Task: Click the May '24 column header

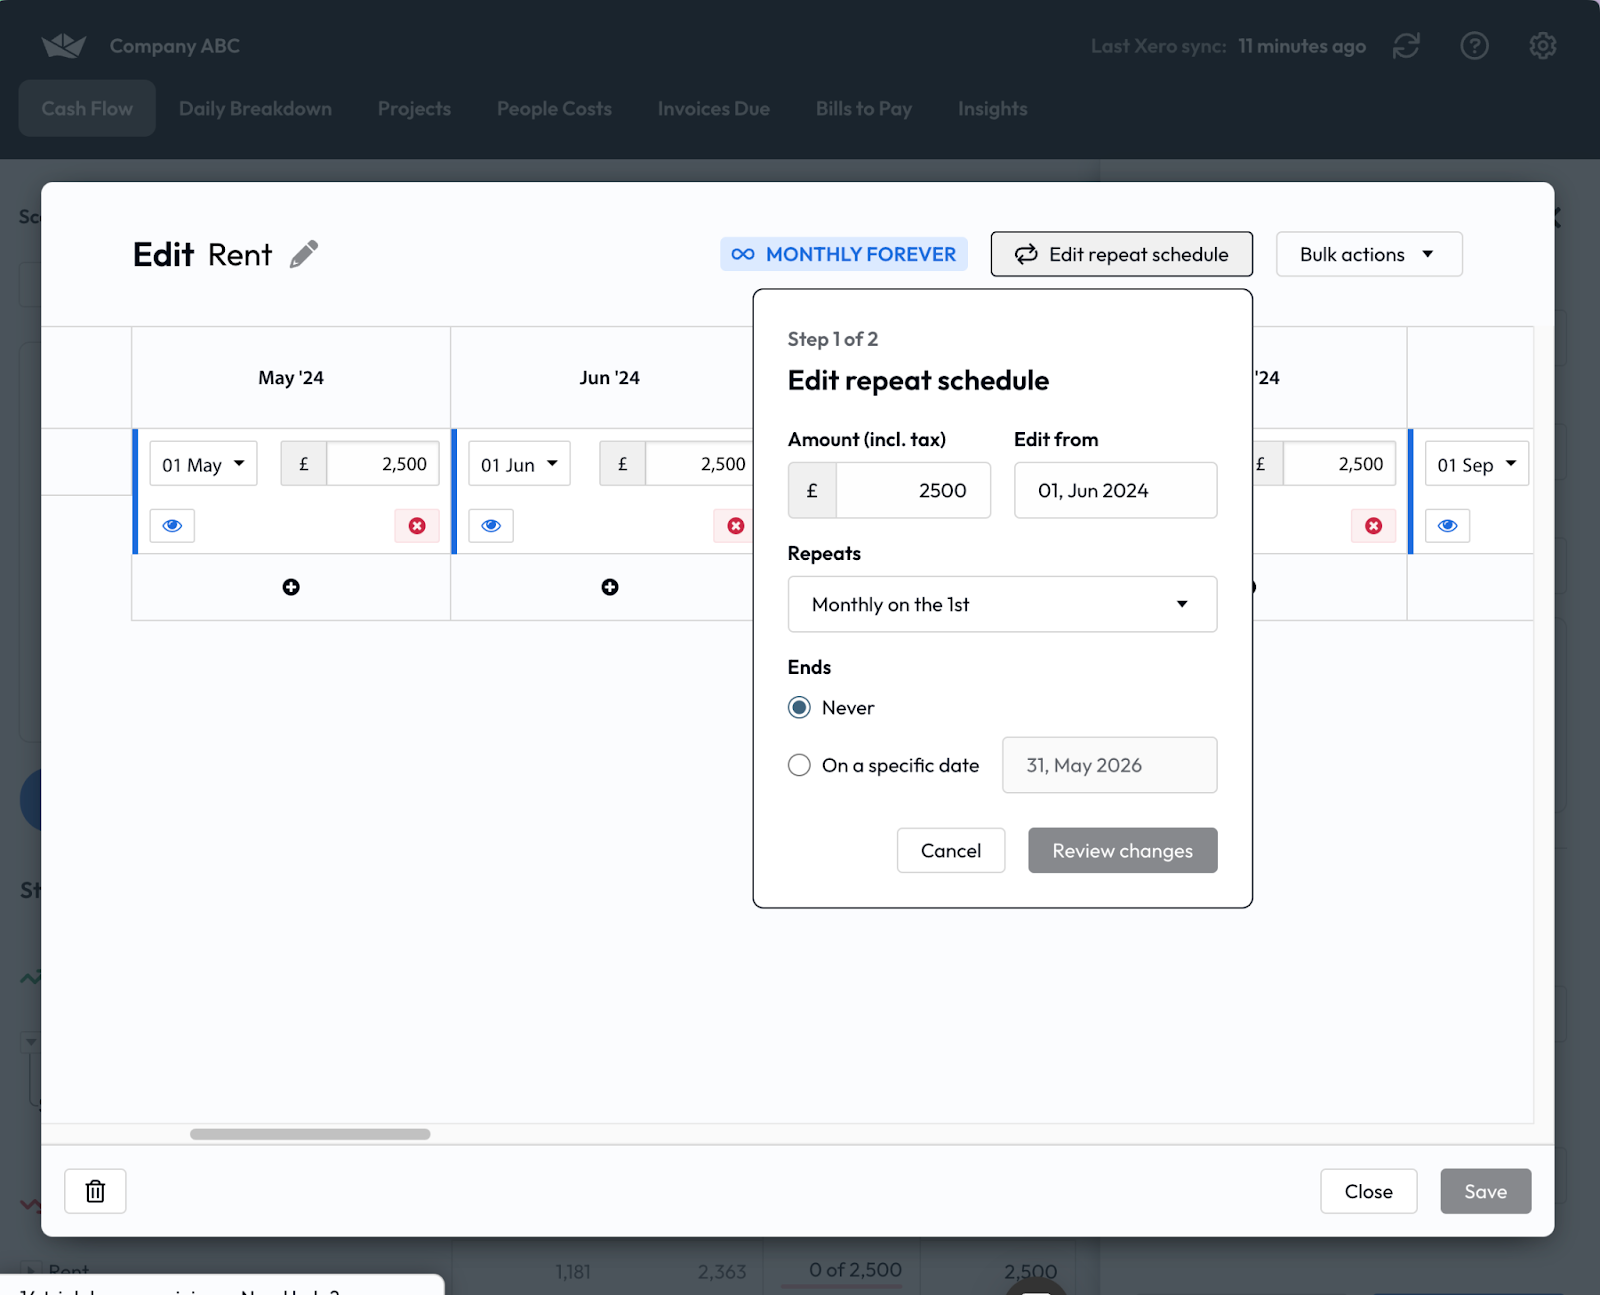Action: tap(291, 378)
